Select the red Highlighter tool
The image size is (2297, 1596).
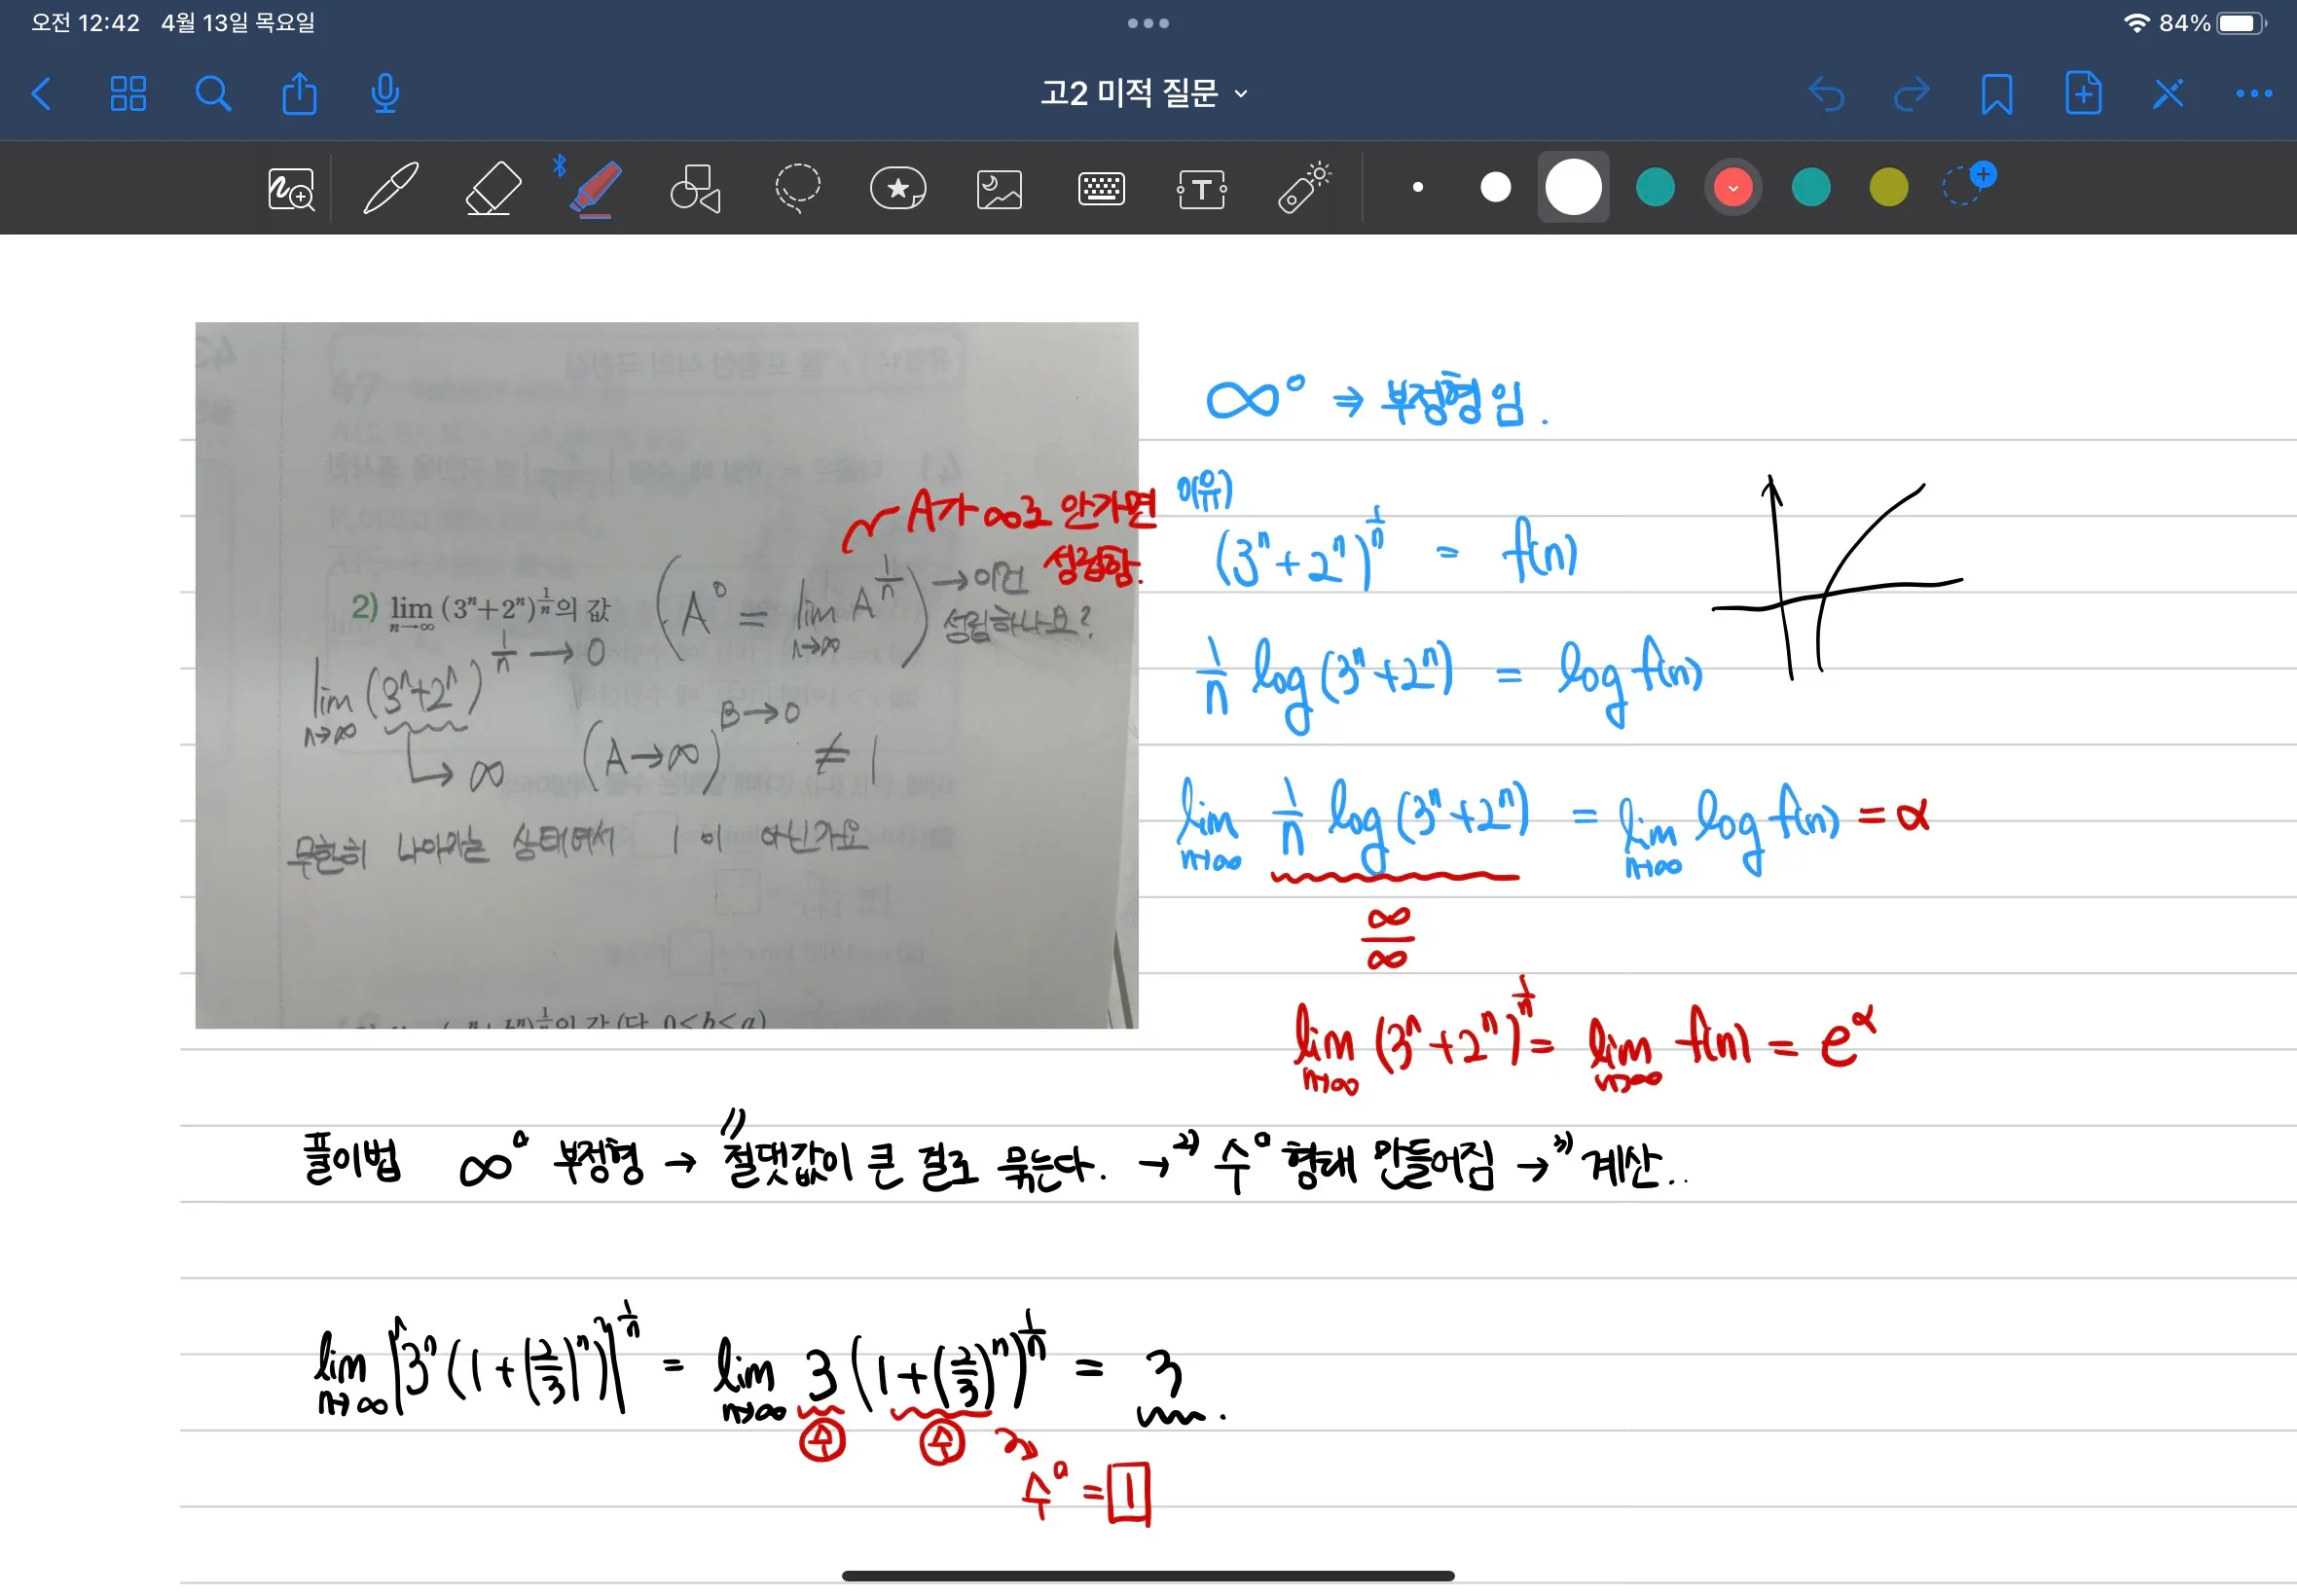pos(596,188)
